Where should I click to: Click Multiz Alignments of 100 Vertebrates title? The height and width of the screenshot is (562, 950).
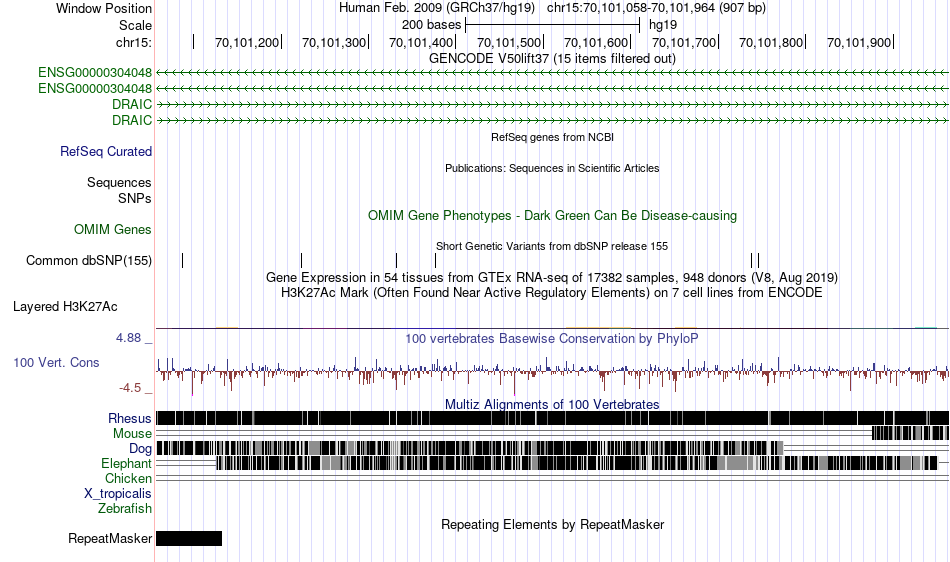click(552, 404)
